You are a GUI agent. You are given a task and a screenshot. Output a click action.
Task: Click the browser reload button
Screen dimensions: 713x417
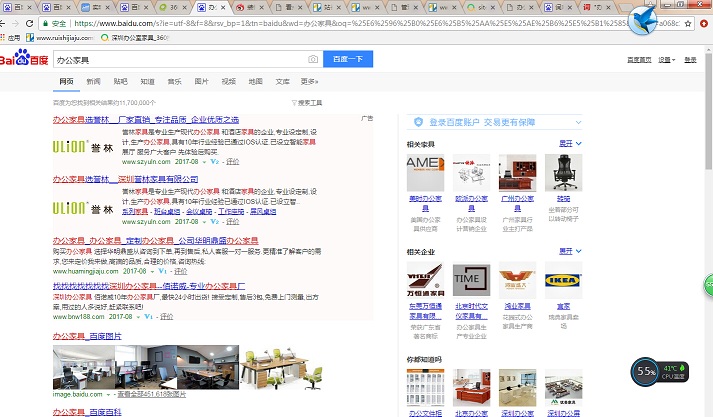38,22
